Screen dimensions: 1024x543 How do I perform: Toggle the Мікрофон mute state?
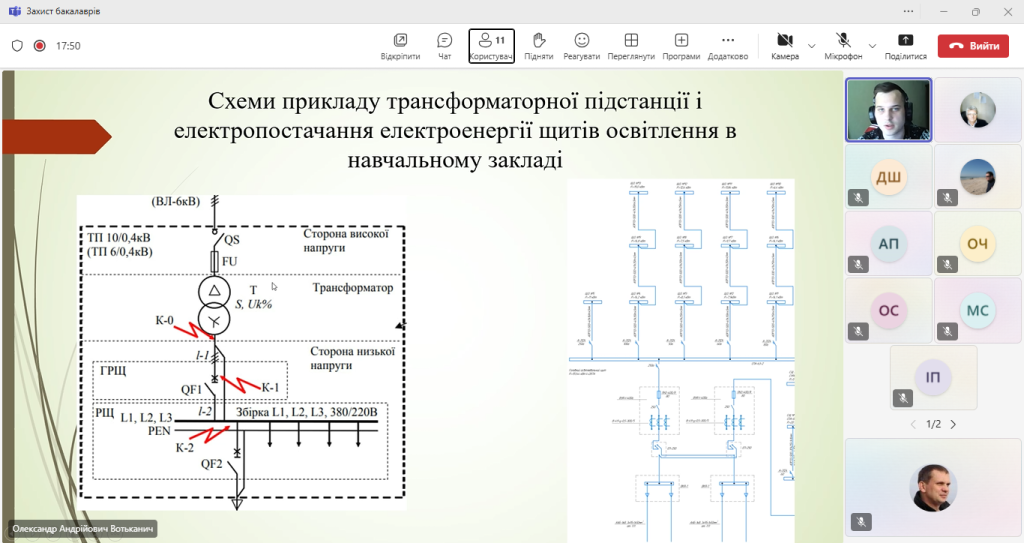click(843, 45)
